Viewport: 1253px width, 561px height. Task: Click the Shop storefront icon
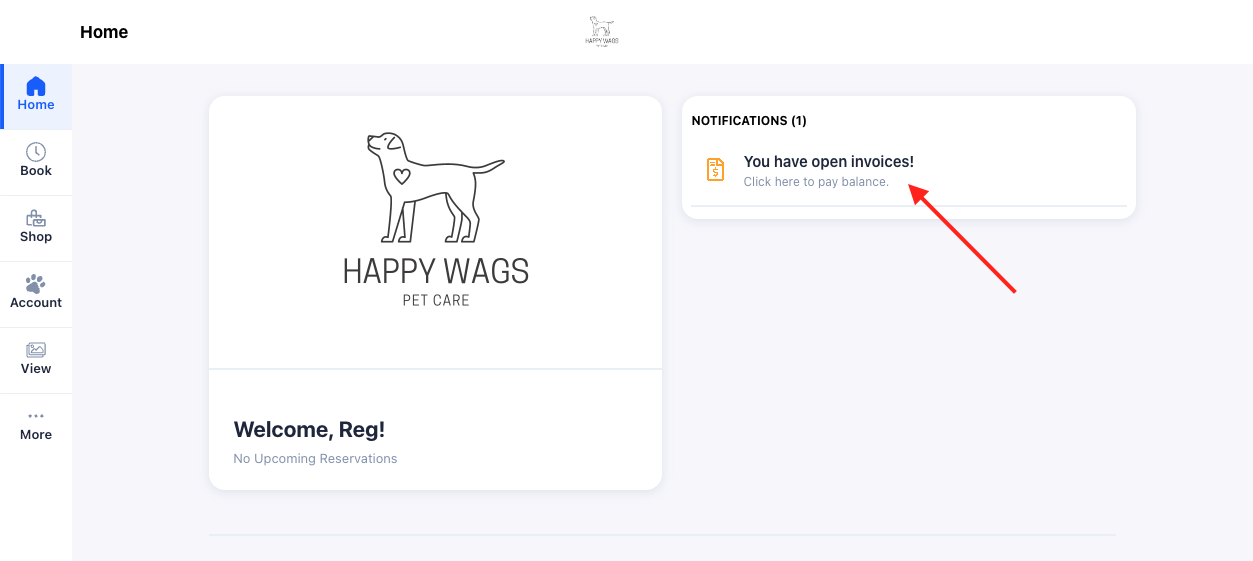tap(36, 218)
